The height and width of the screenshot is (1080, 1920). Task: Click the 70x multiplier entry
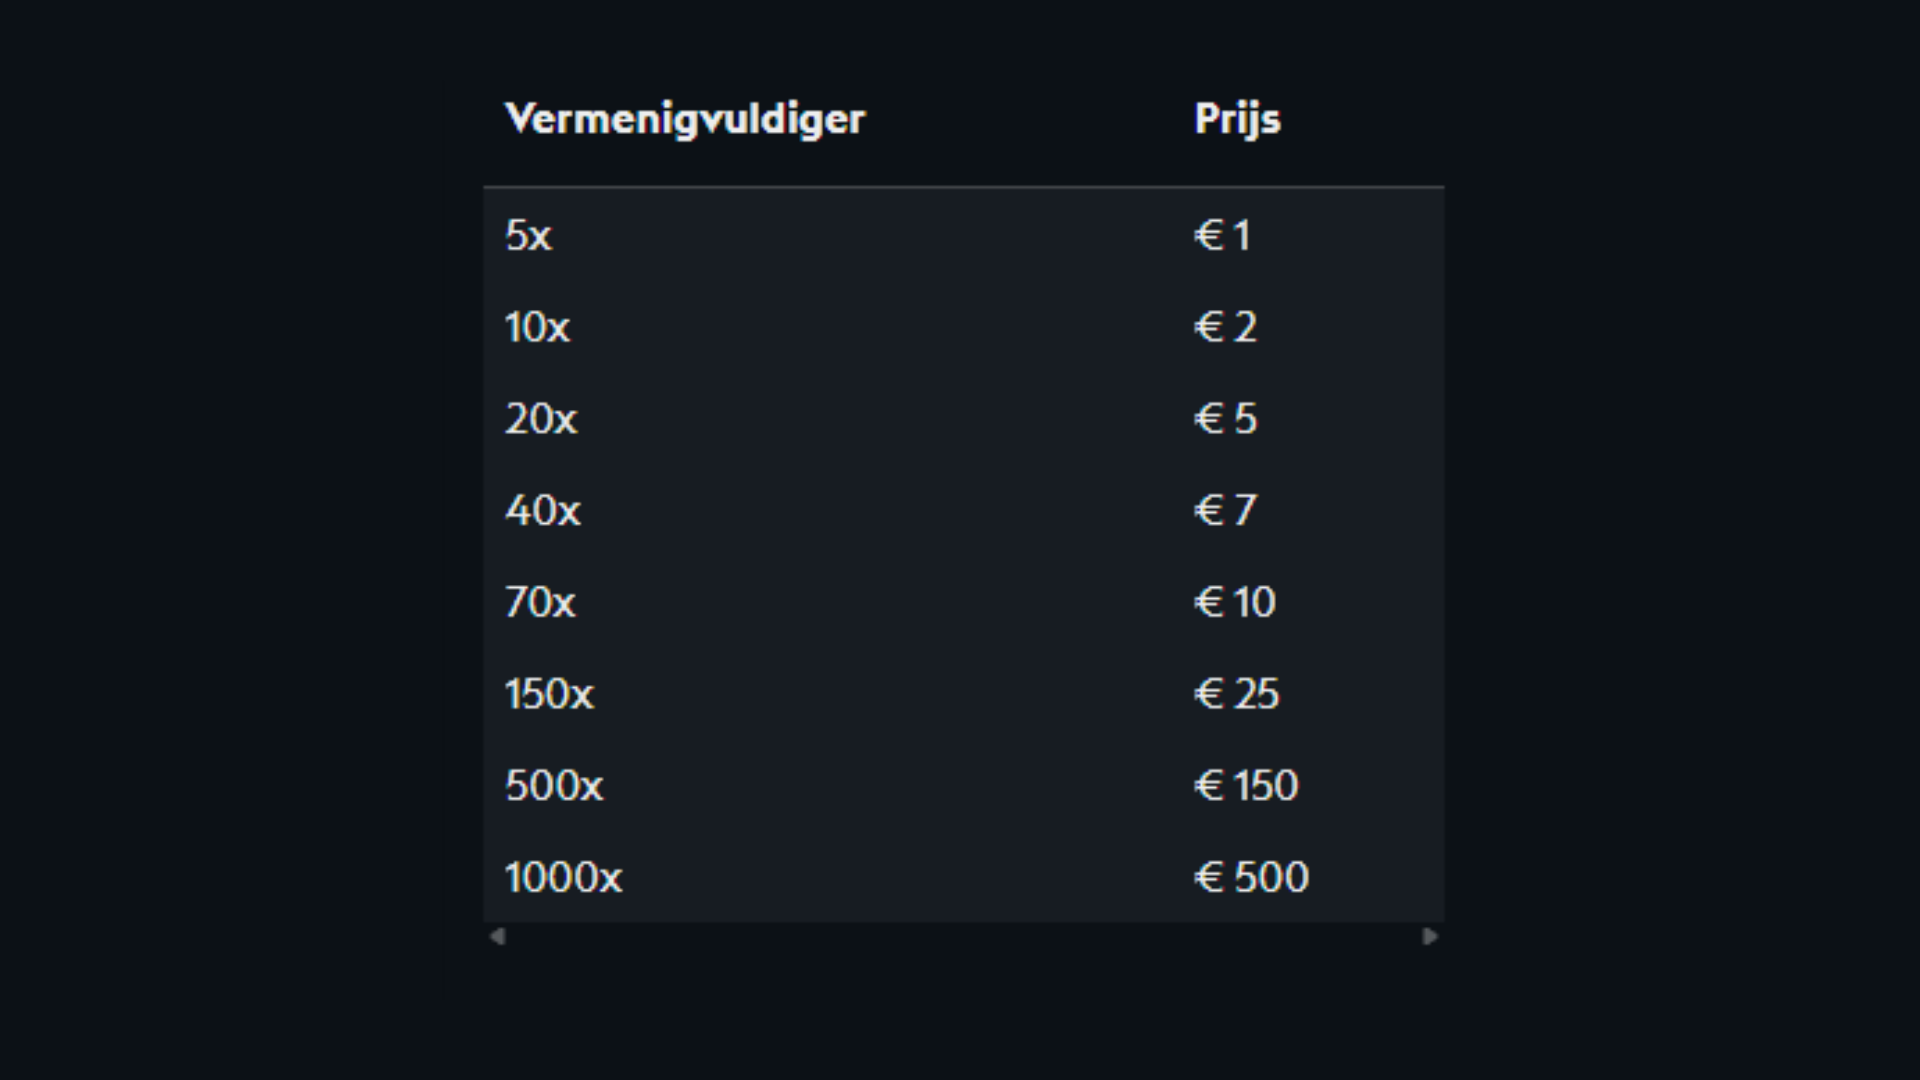coord(538,602)
